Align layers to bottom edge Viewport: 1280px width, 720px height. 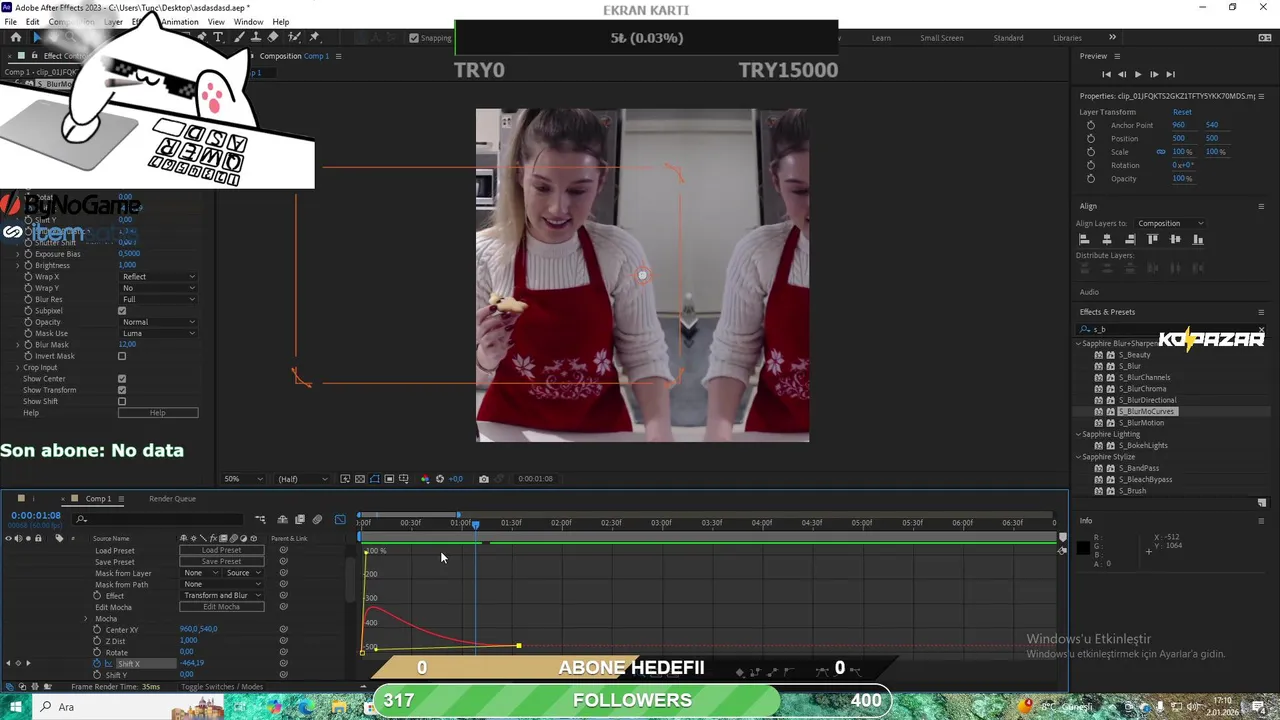[1198, 239]
